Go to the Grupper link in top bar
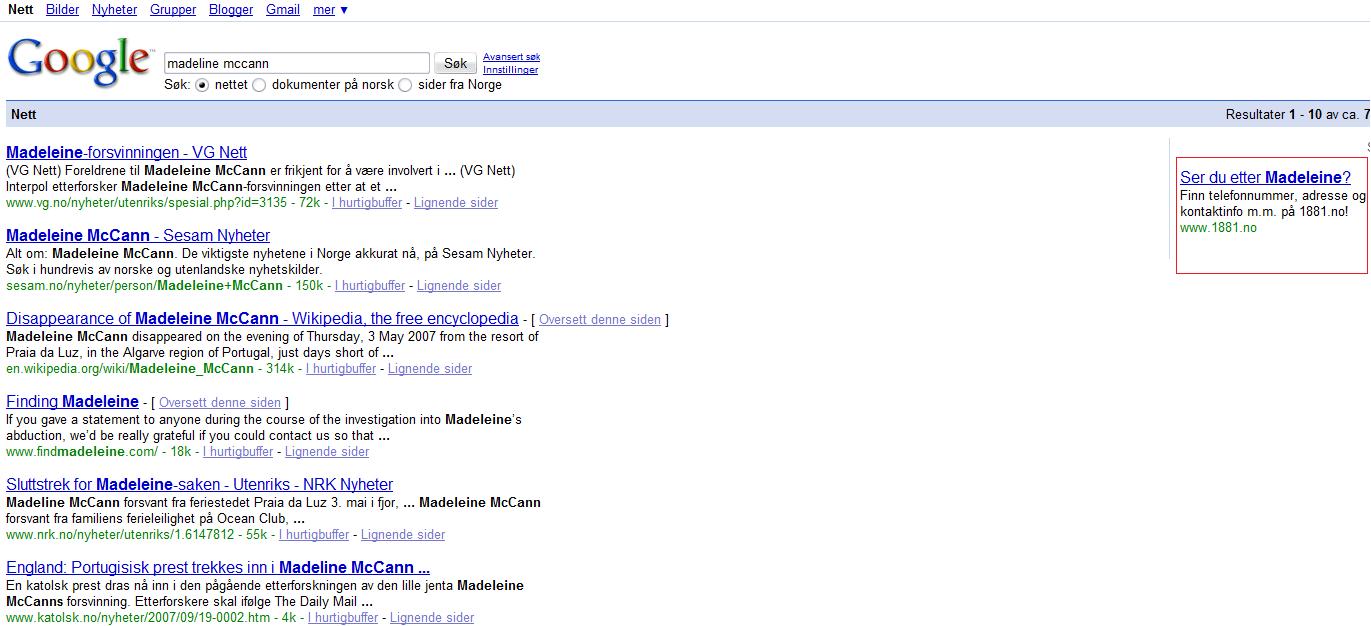The image size is (1371, 626). point(173,10)
